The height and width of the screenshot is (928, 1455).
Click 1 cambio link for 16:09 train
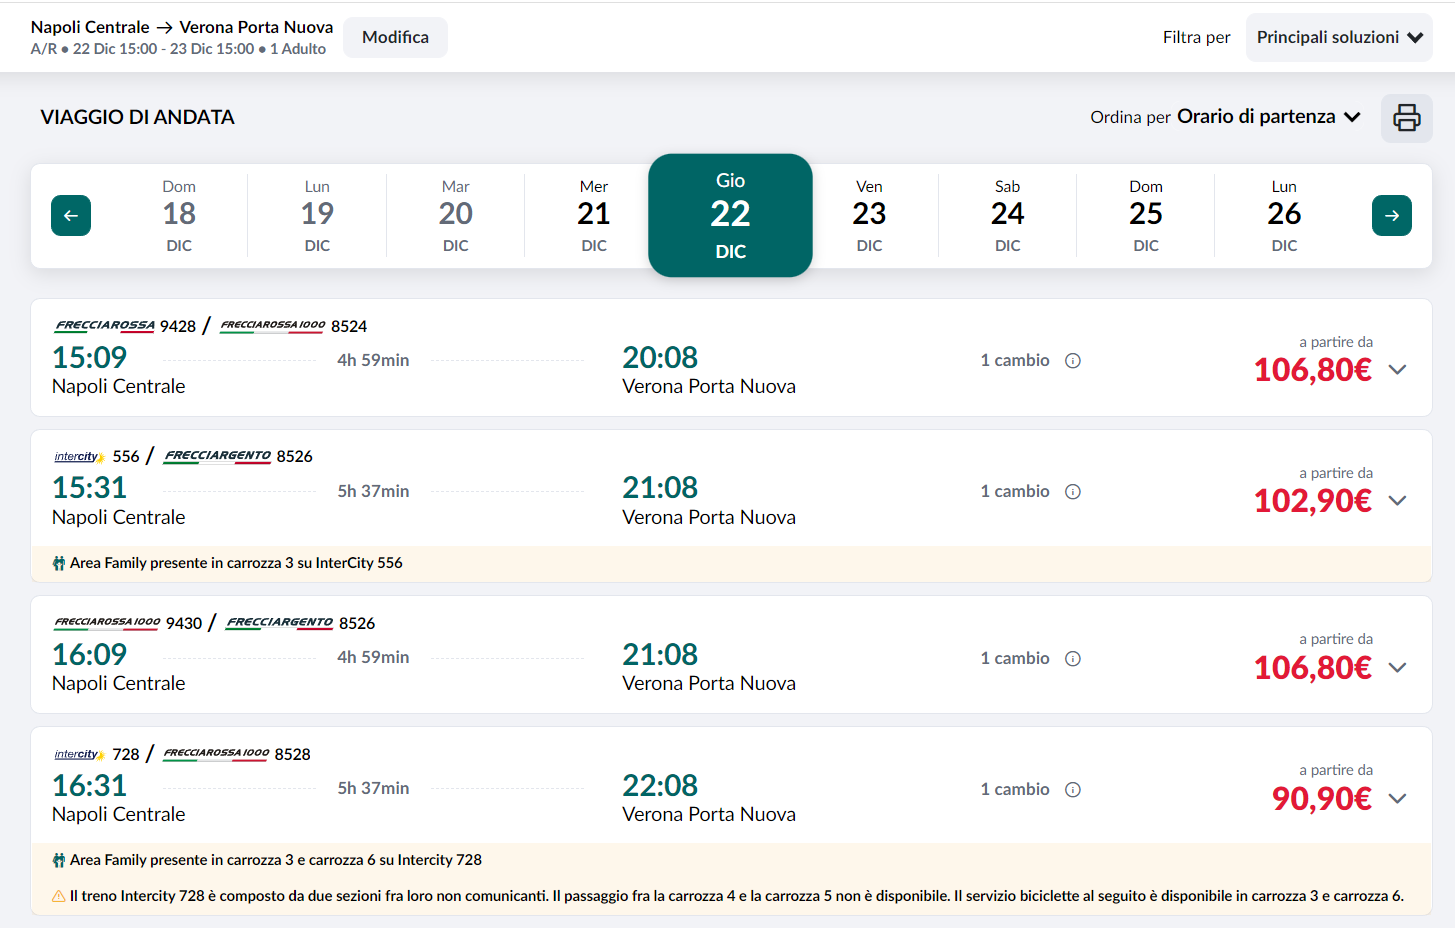tap(1015, 659)
